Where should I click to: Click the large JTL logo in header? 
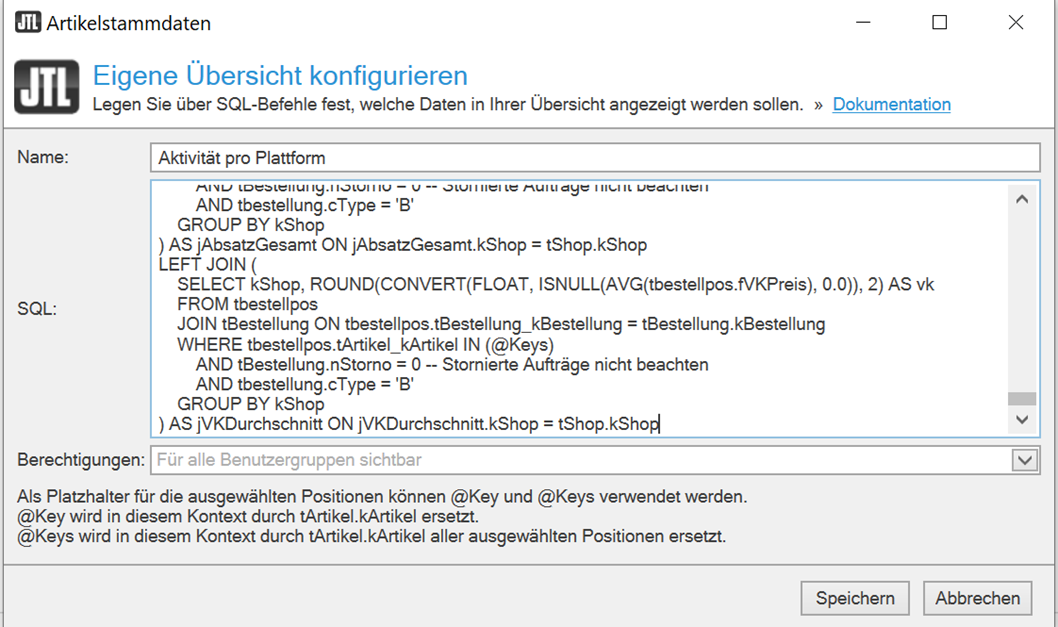[x=46, y=88]
